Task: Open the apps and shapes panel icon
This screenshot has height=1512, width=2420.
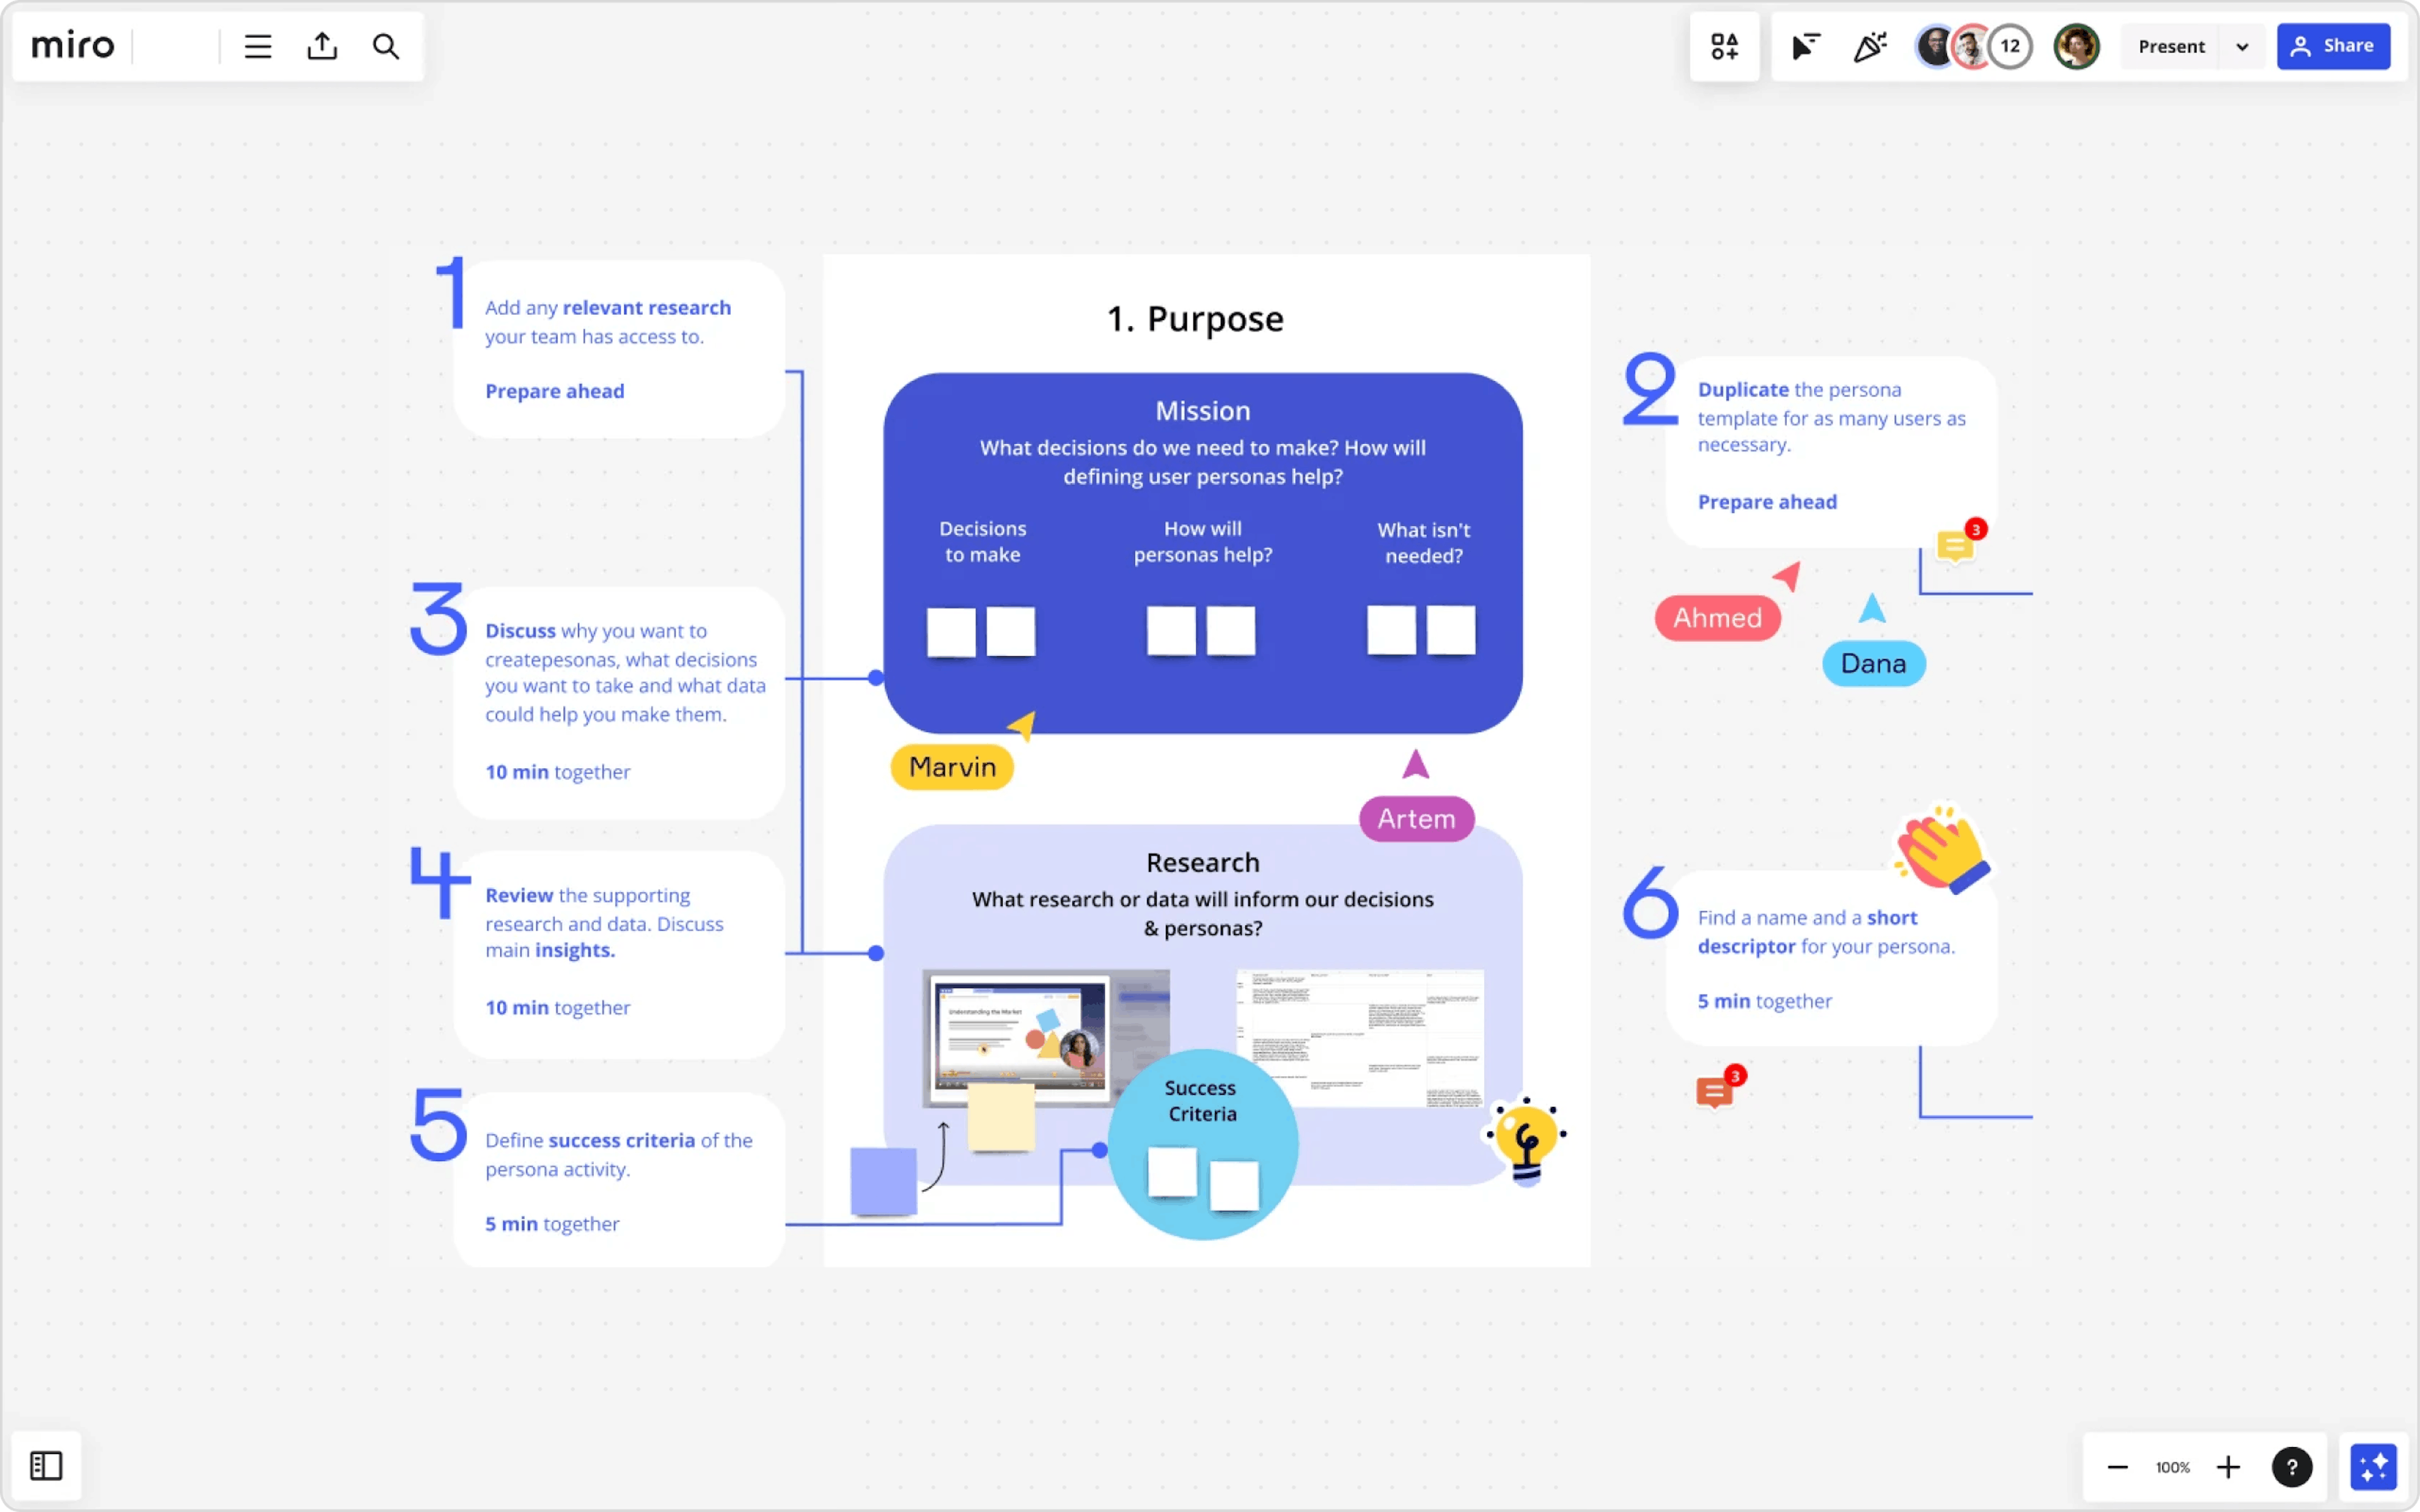Action: 1724,46
